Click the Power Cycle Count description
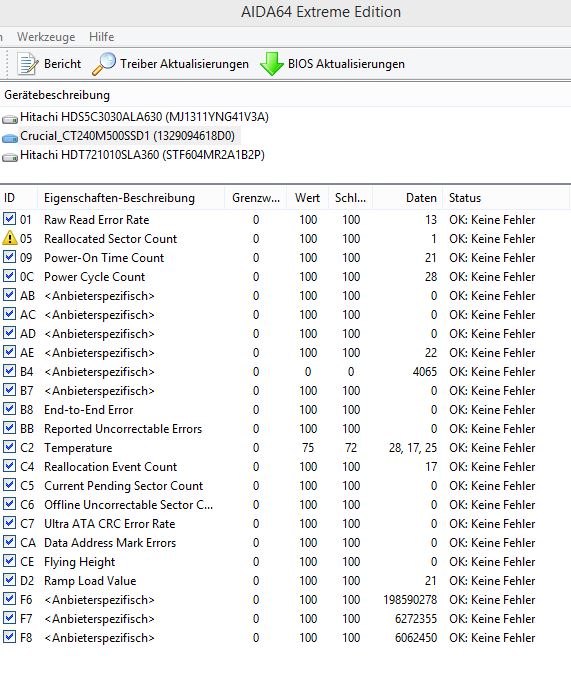Image resolution: width=571 pixels, height=694 pixels. 94,277
